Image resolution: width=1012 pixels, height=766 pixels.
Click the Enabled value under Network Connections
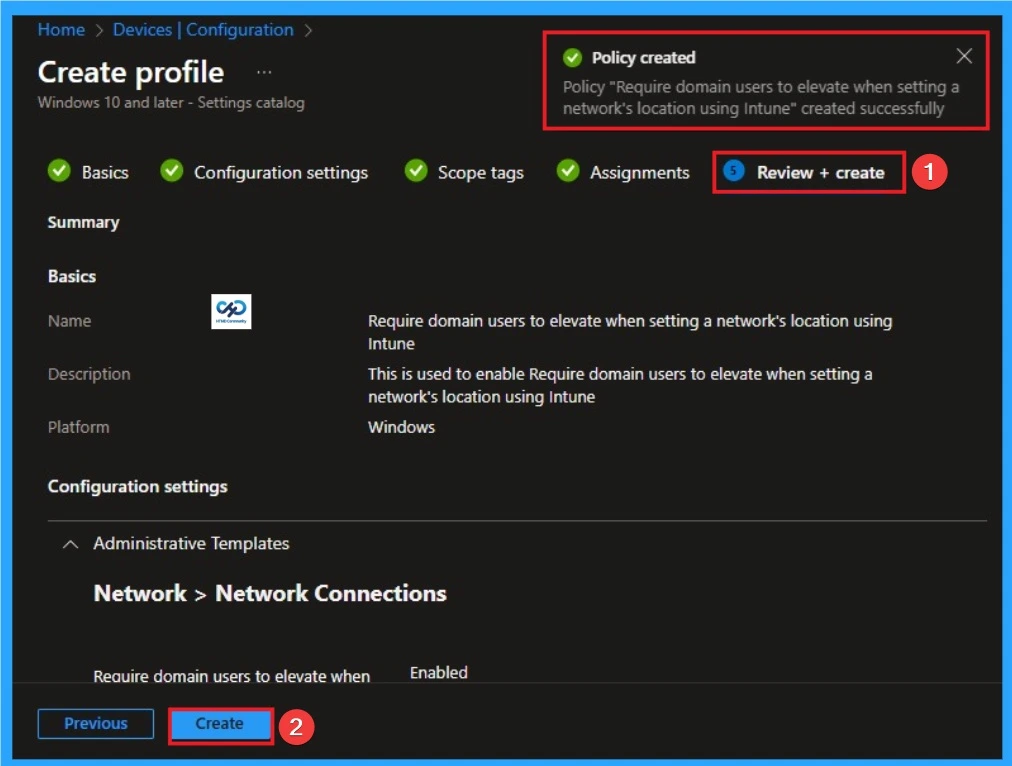[x=437, y=672]
